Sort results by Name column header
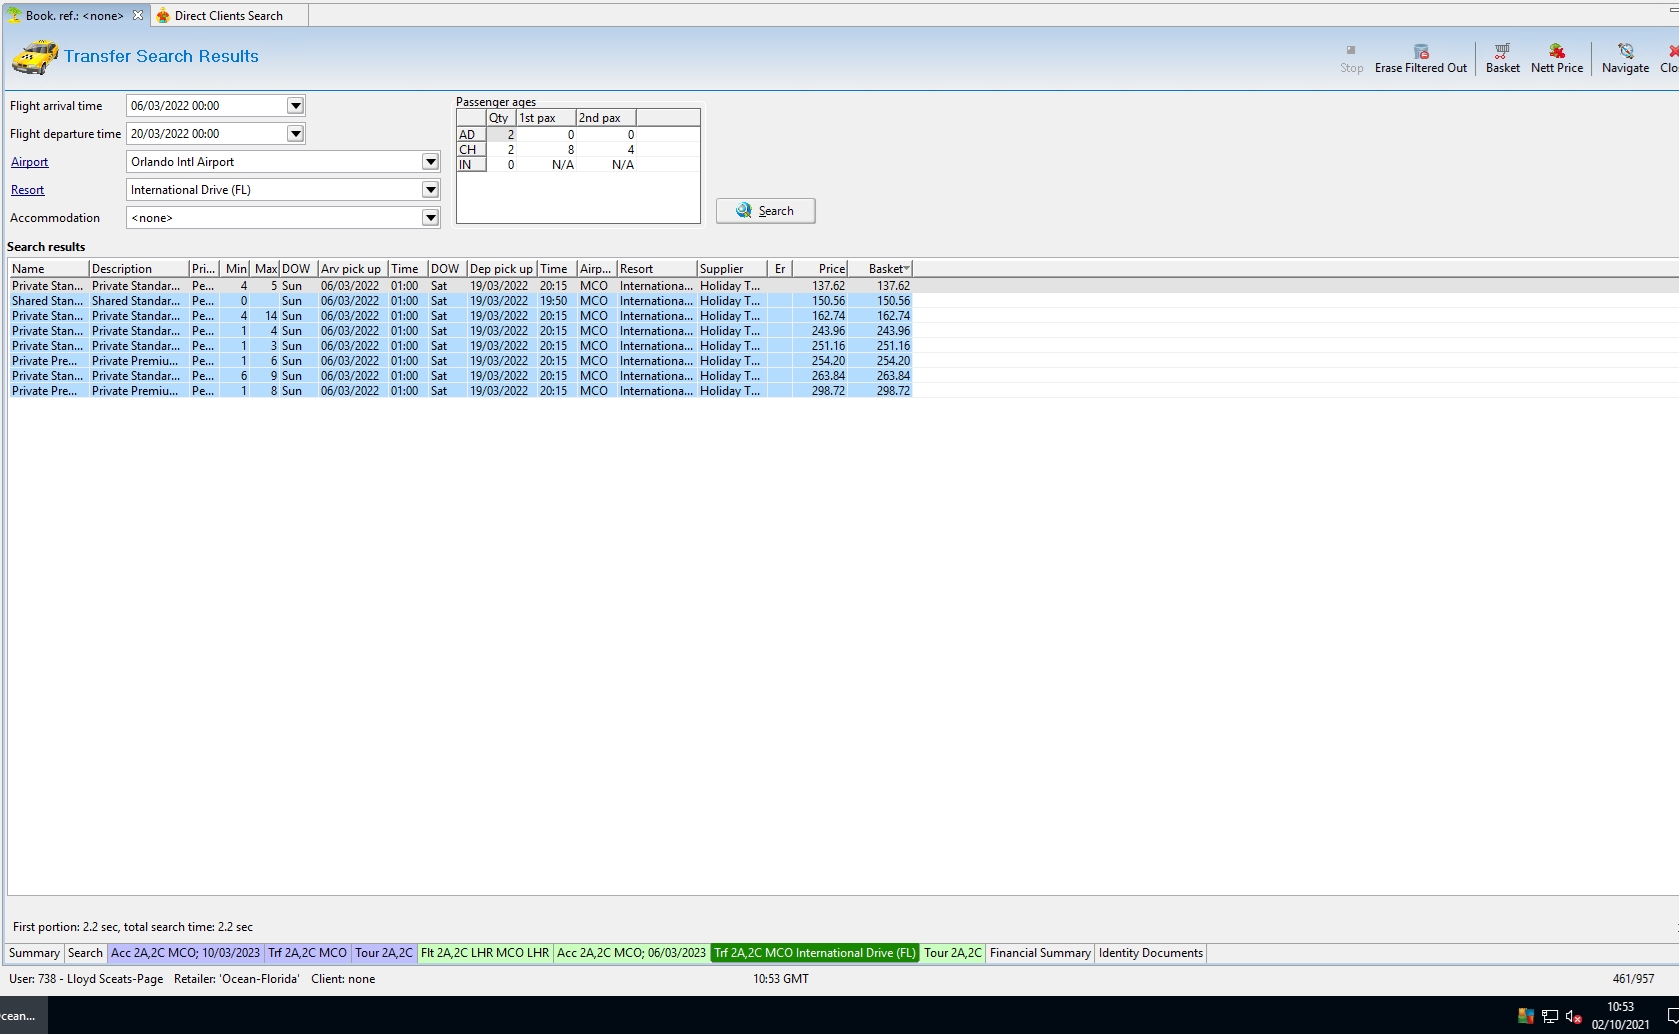Image resolution: width=1679 pixels, height=1034 pixels. click(49, 269)
